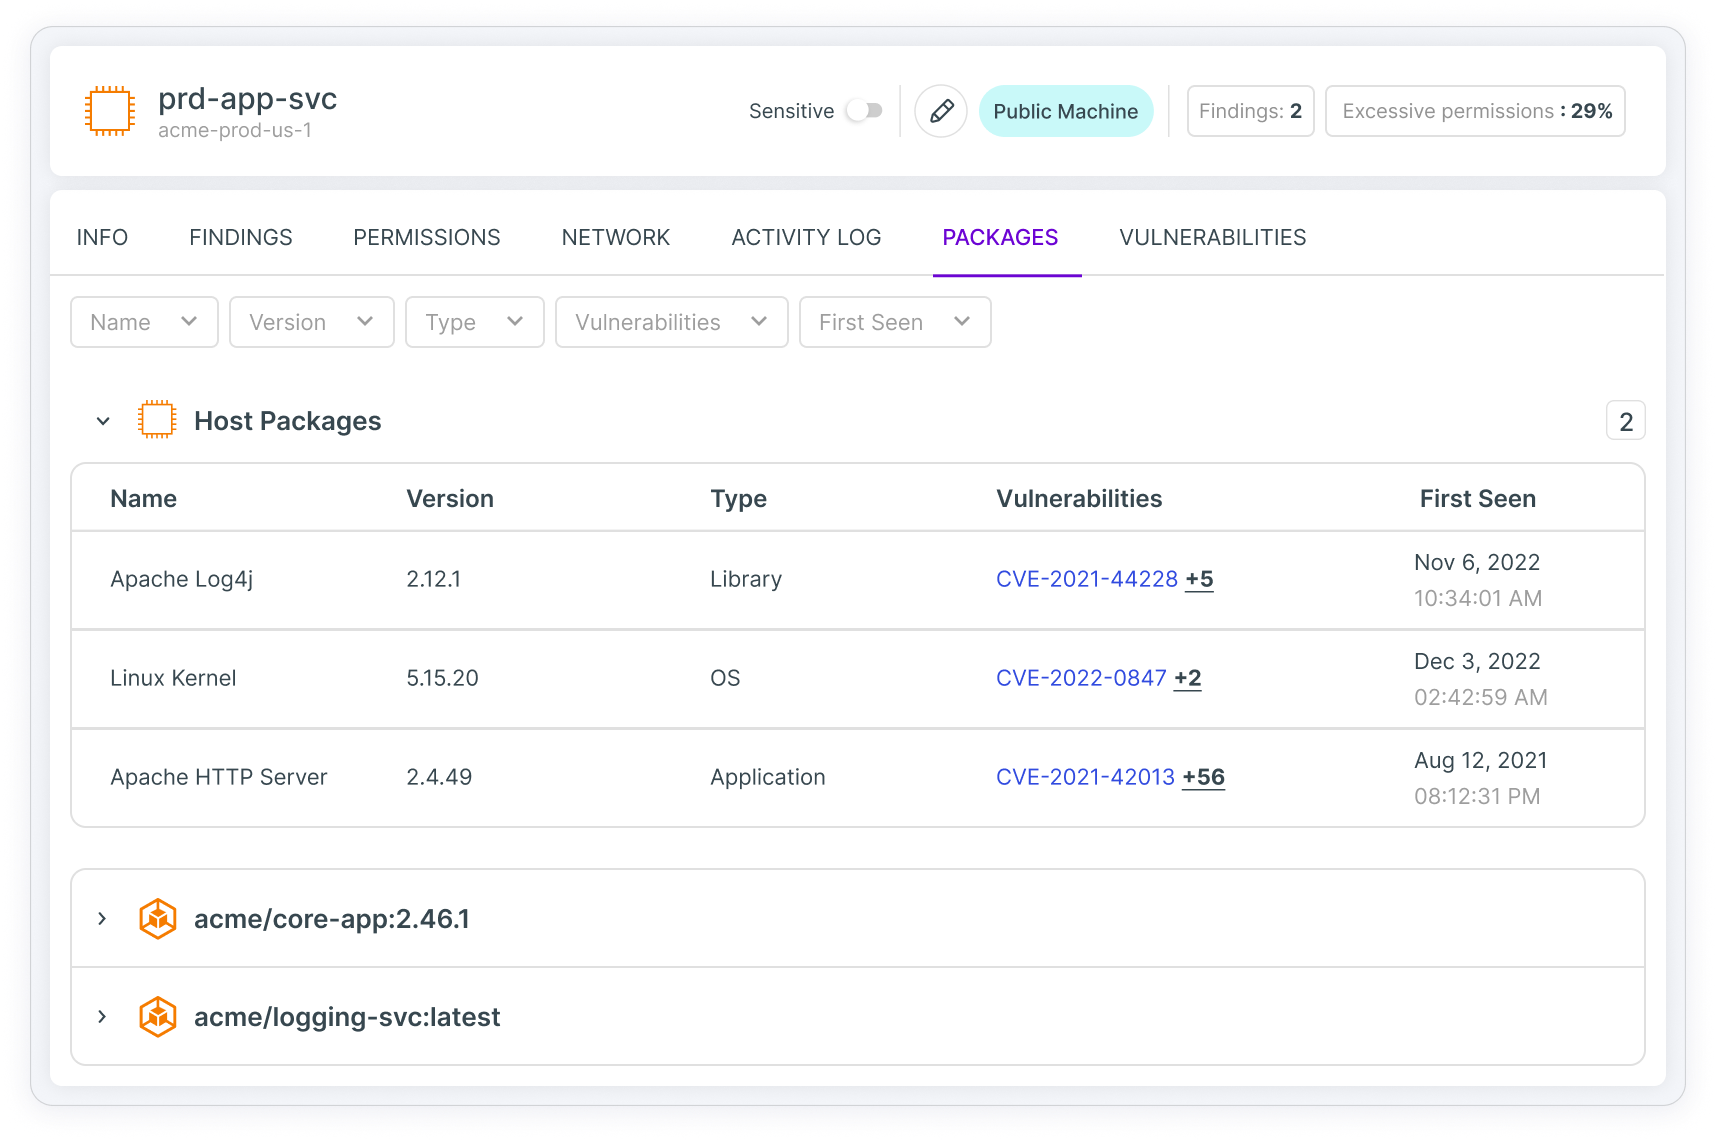Click the Findings: 2 indicator
This screenshot has height=1140, width=1716.
click(x=1250, y=111)
